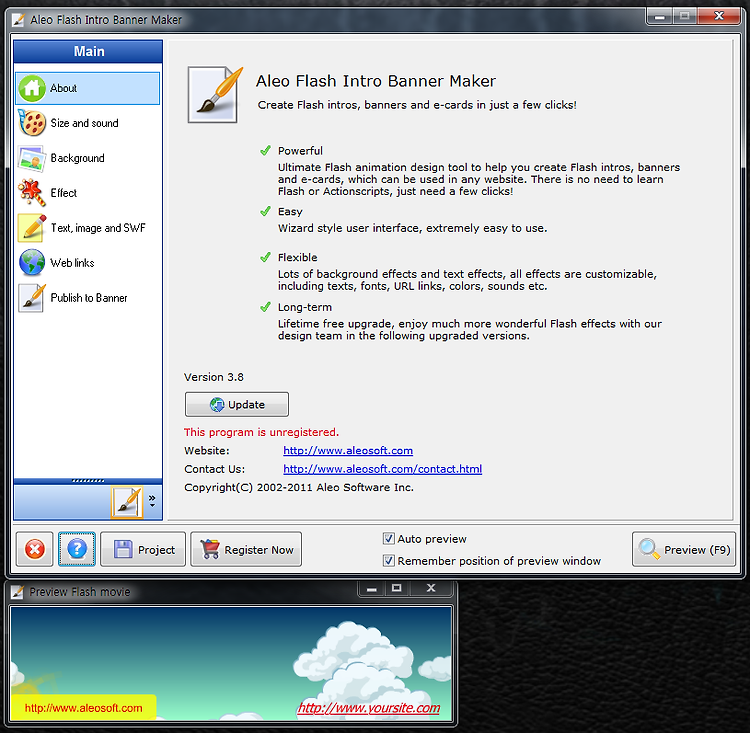This screenshot has height=733, width=750.
Task: Expand sidebar footer chevron menu
Action: click(152, 501)
